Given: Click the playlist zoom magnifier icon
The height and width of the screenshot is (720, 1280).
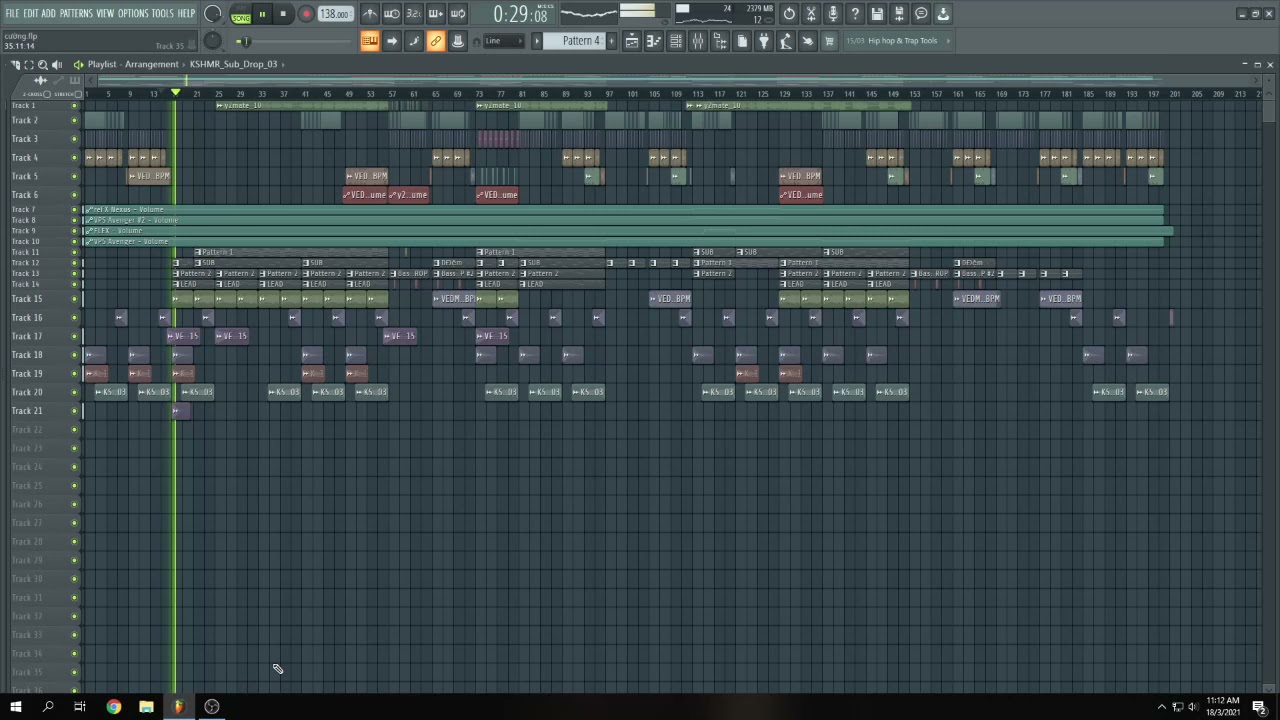Looking at the screenshot, I should tap(42, 64).
